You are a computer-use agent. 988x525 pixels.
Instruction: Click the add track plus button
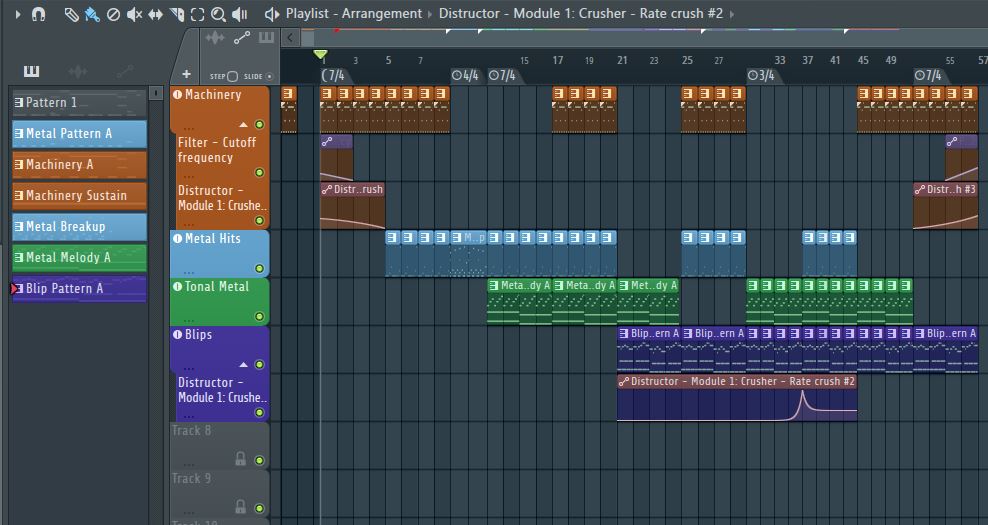point(186,75)
